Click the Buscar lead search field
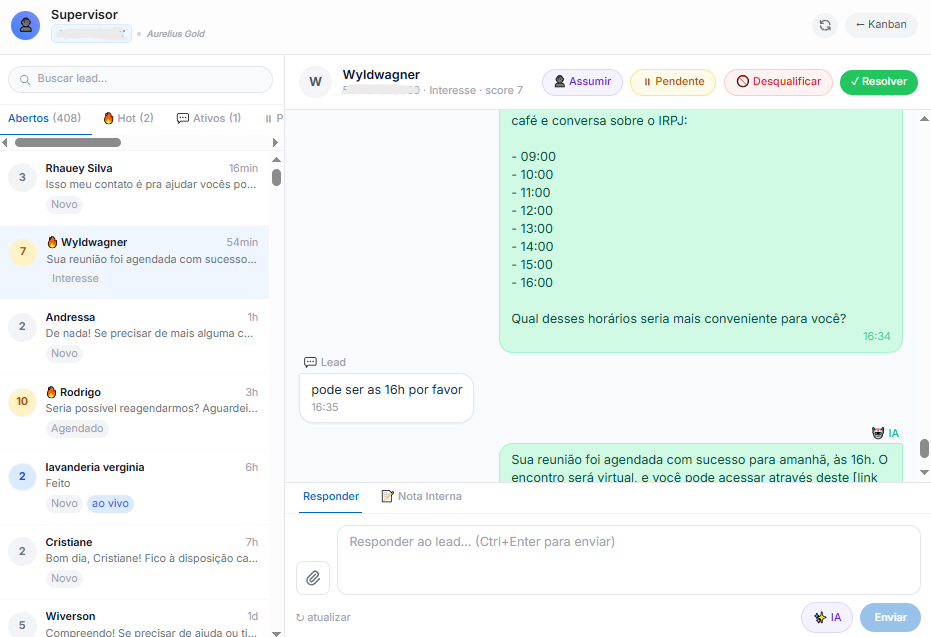This screenshot has width=931, height=637. (140, 79)
